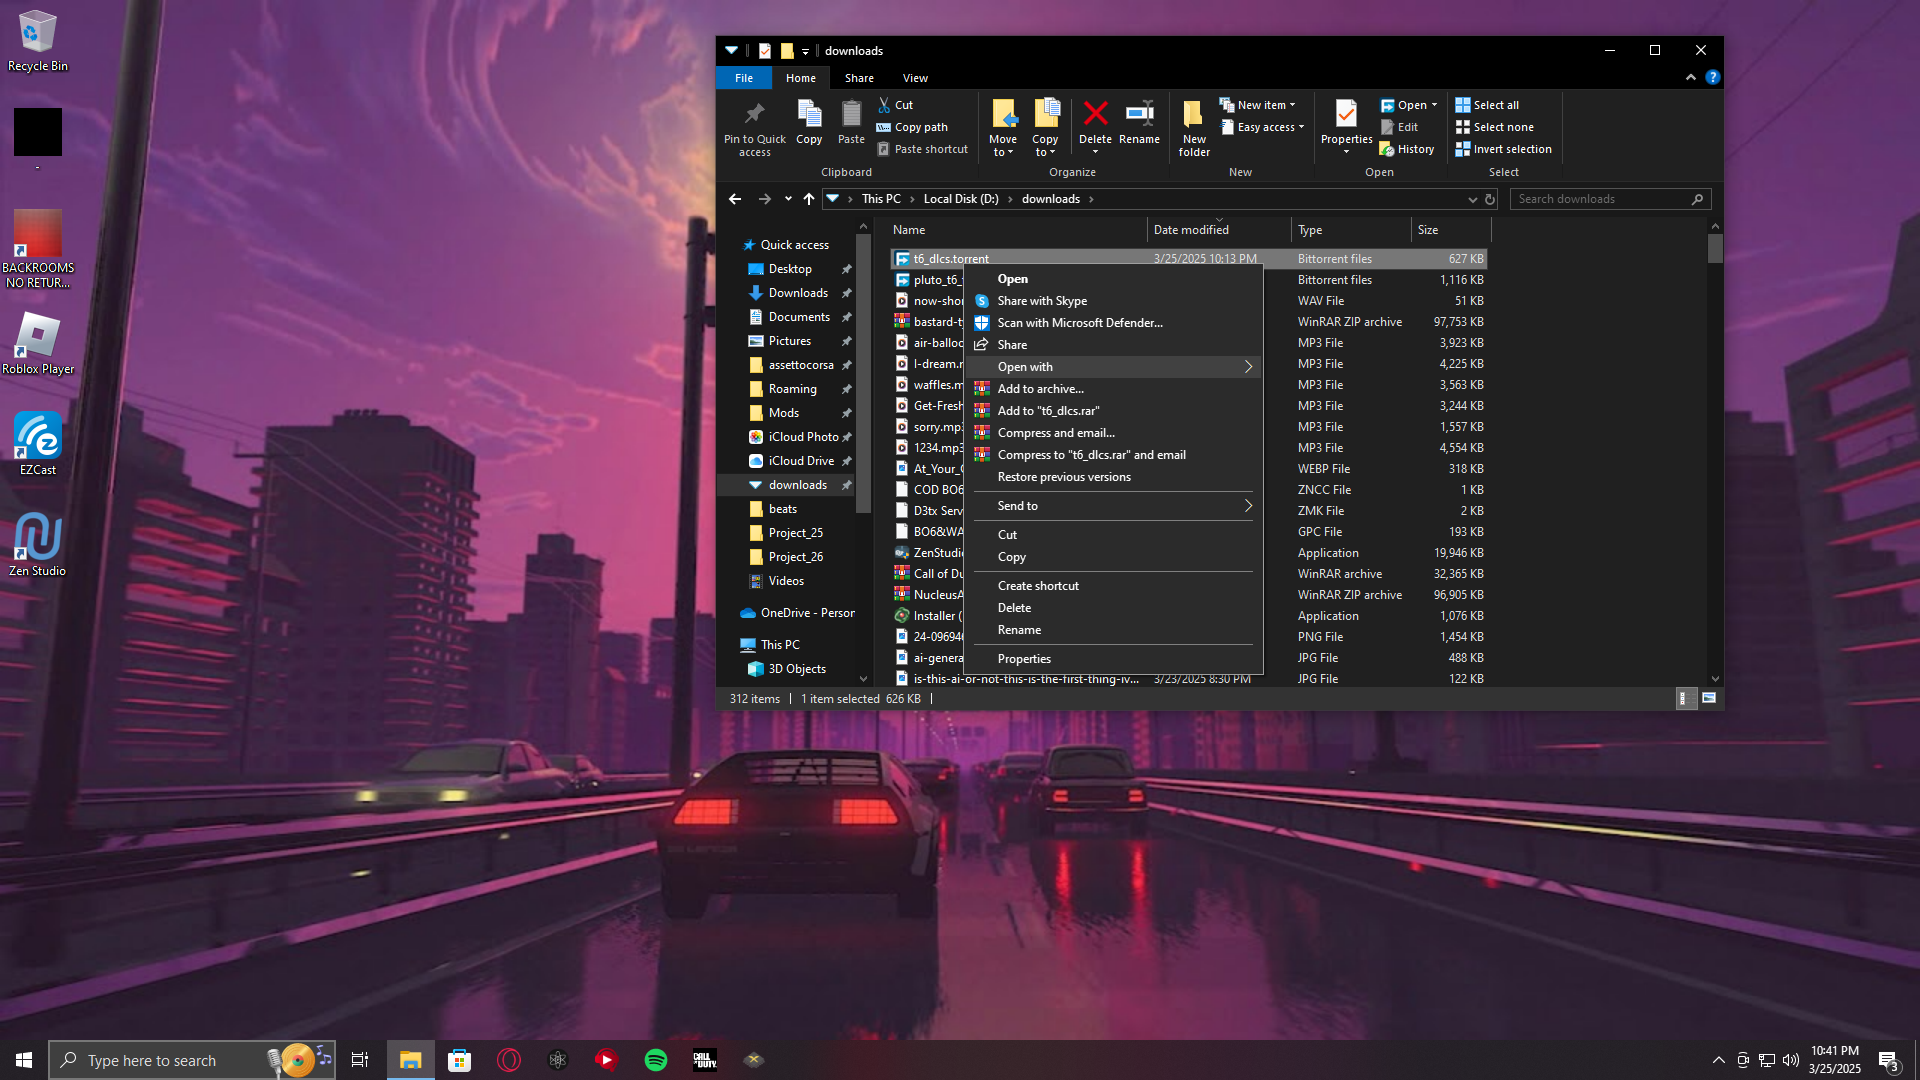
Task: Click the Rename icon in Organize group
Action: [1139, 115]
